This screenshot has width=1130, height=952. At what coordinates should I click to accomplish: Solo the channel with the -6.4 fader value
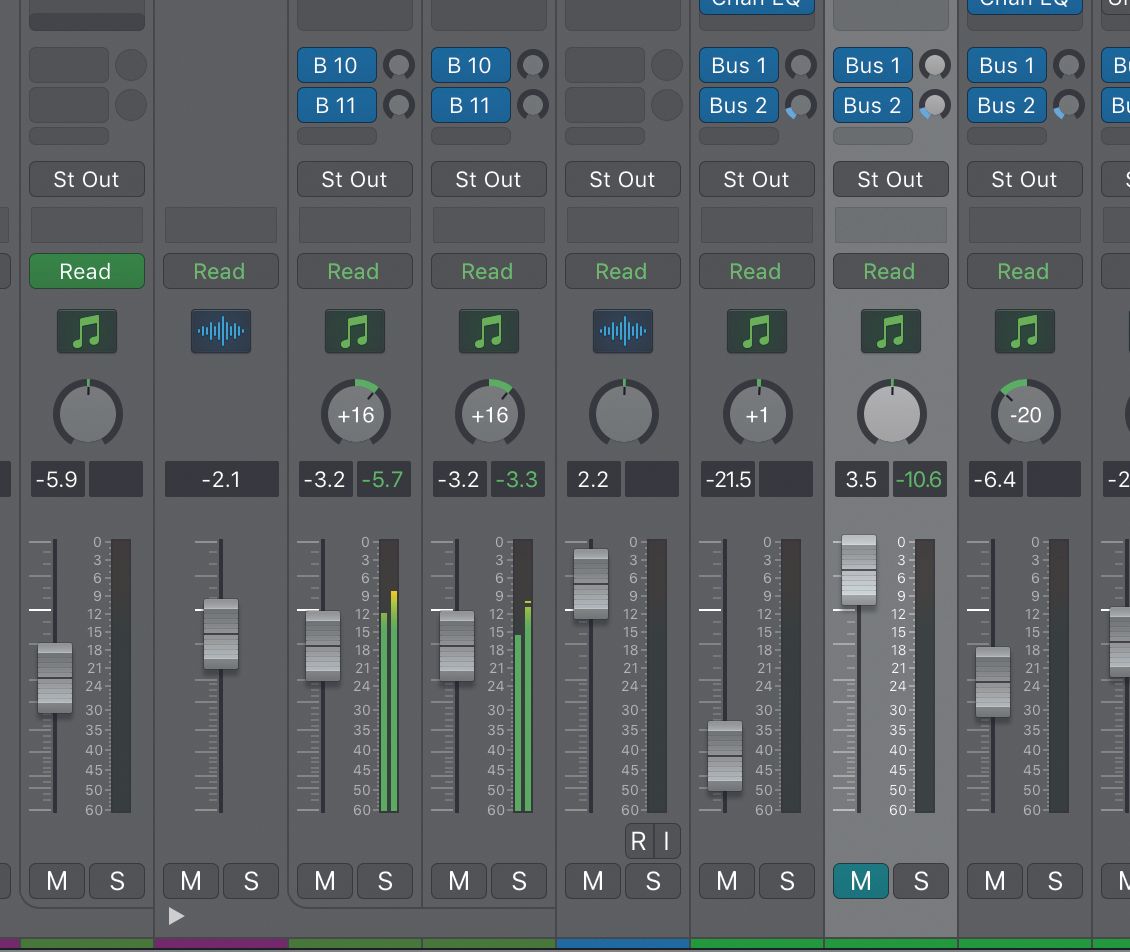pyautogui.click(x=1054, y=881)
